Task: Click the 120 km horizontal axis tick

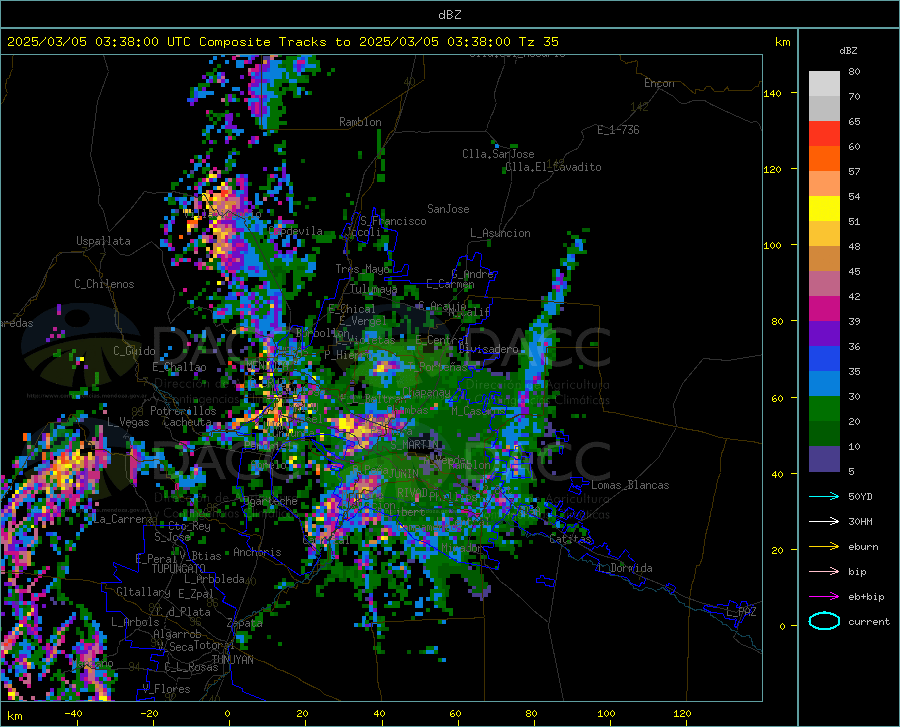Action: (682, 713)
